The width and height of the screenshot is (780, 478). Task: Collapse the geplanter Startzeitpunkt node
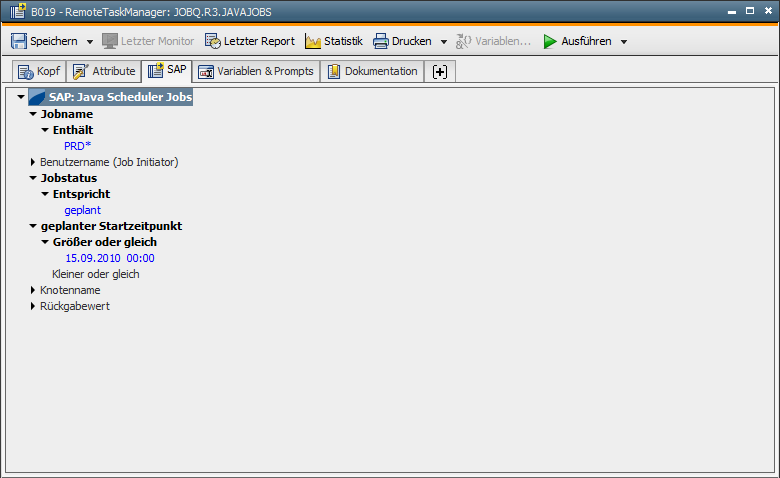click(x=33, y=226)
